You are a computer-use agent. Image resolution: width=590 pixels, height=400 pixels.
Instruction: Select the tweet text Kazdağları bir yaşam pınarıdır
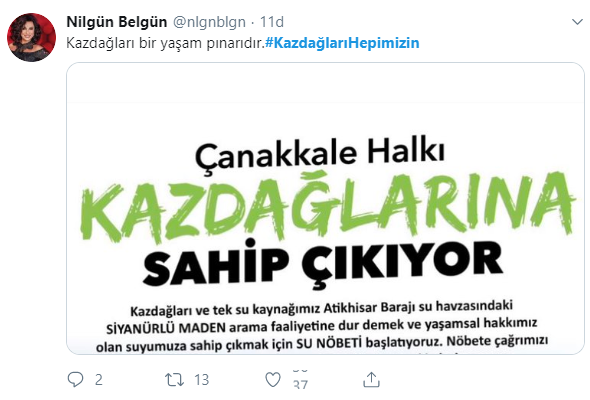(x=166, y=43)
